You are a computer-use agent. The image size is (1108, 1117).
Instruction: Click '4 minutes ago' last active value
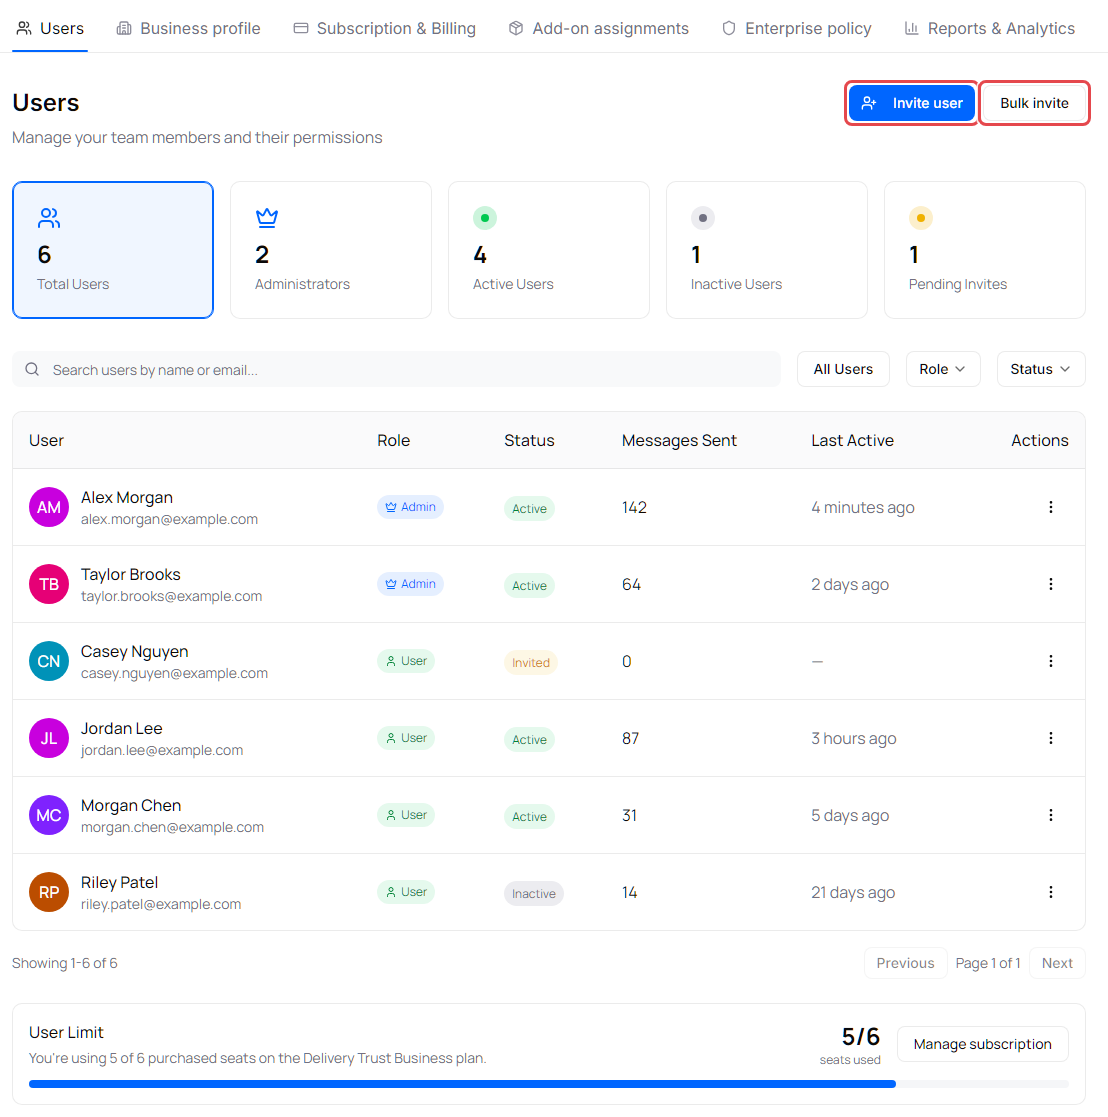[862, 507]
